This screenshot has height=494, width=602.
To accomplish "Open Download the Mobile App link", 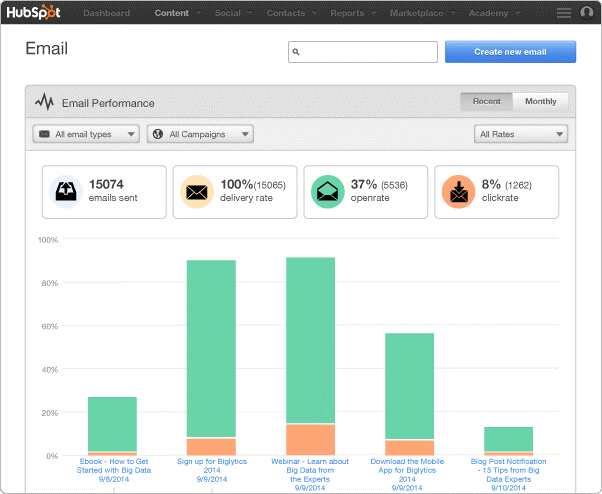I will pos(407,474).
